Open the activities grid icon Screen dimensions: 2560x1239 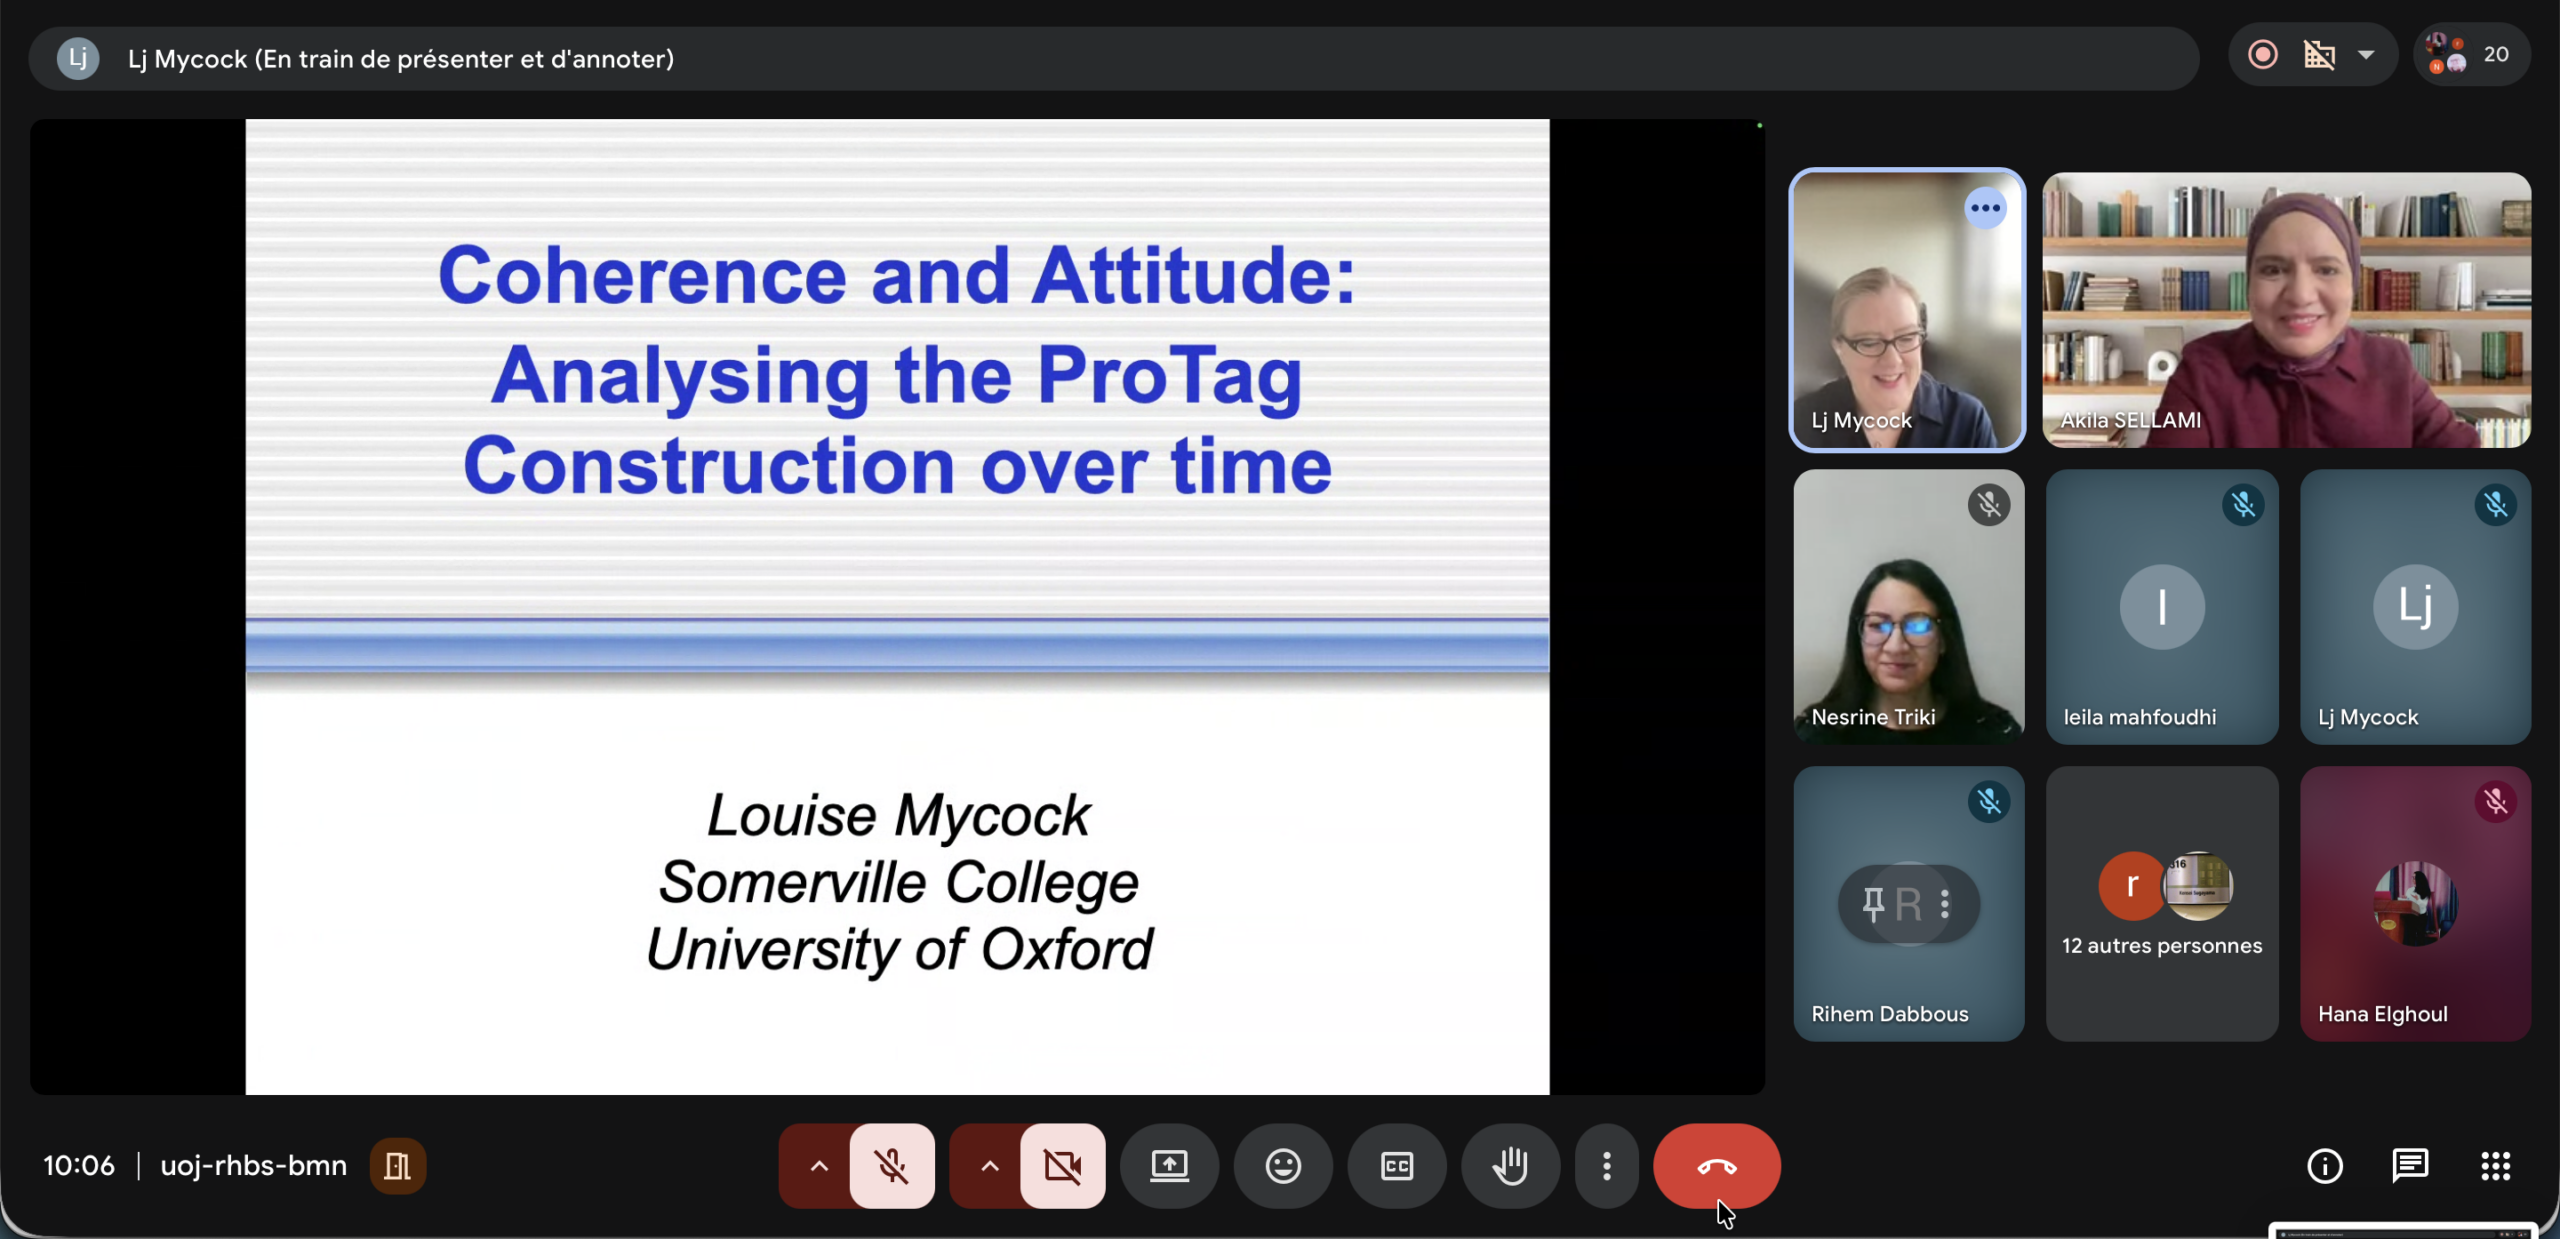[2495, 1165]
